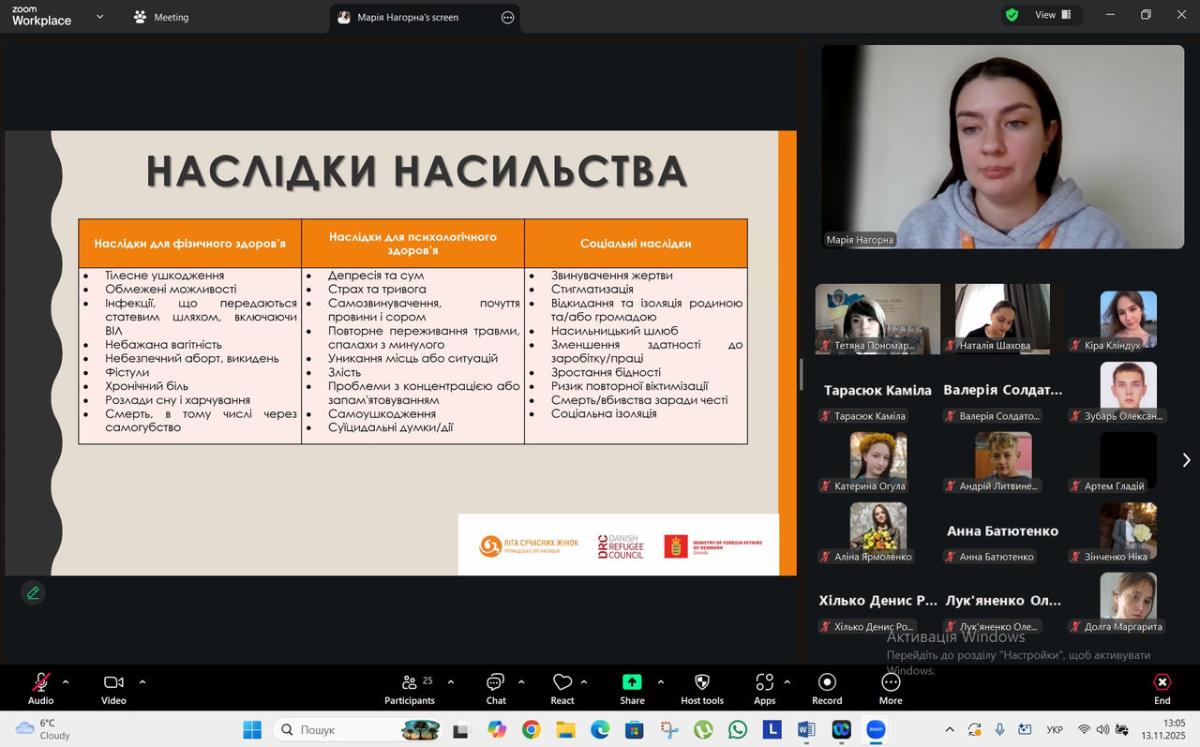Unmute the microphone Audio button
Screen dimensions: 1200x747
click(41, 687)
